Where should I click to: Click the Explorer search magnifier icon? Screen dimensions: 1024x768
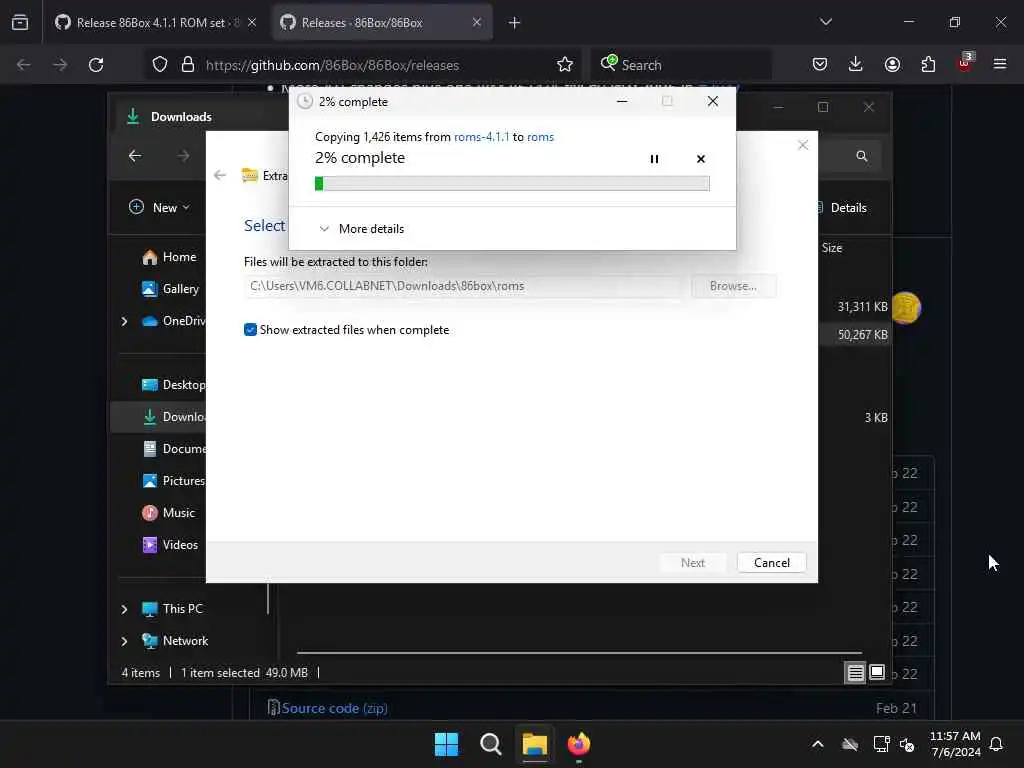tap(861, 155)
